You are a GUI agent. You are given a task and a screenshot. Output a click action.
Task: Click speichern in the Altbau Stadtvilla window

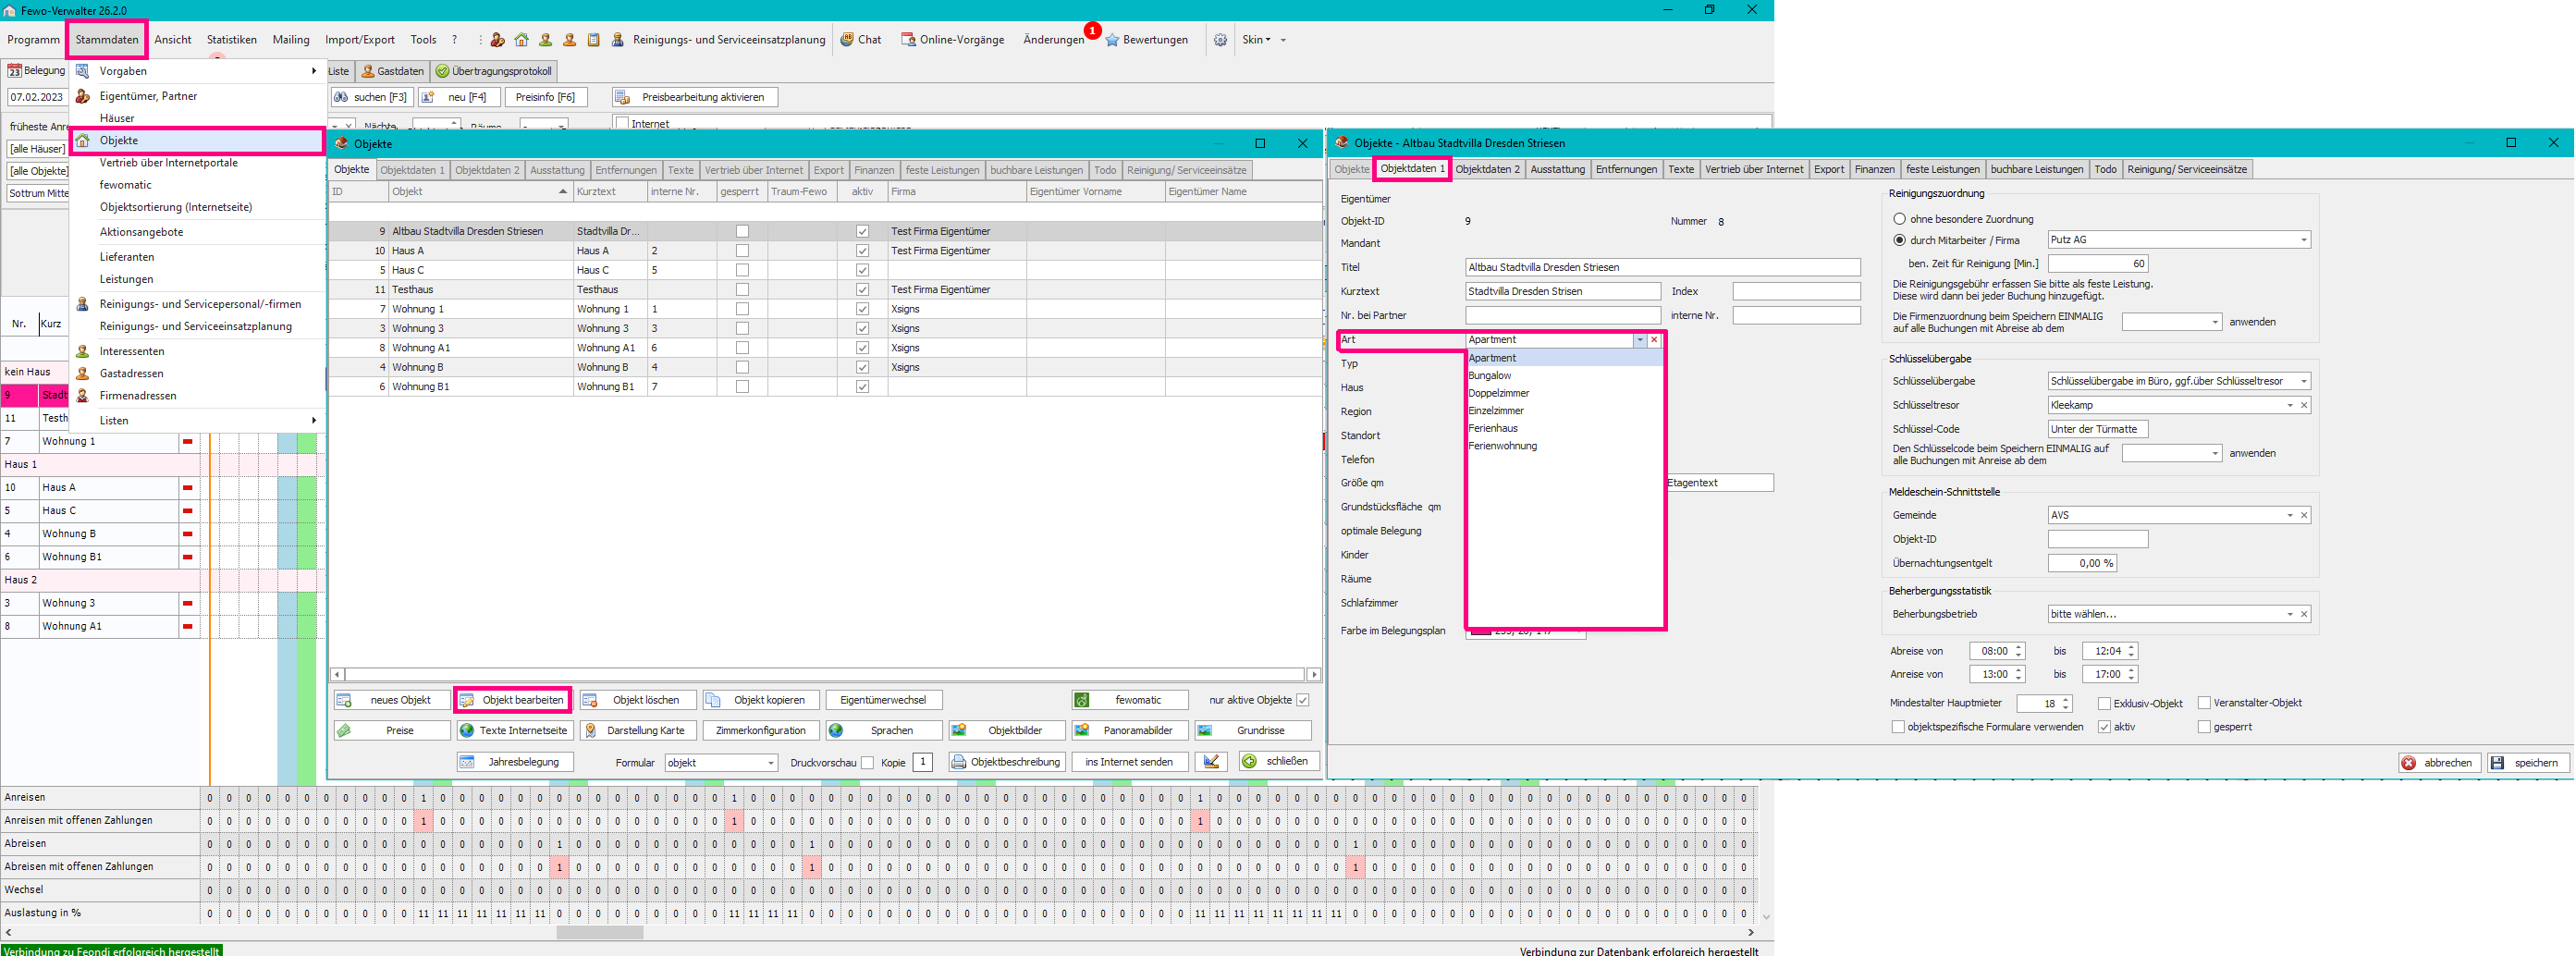[2527, 763]
